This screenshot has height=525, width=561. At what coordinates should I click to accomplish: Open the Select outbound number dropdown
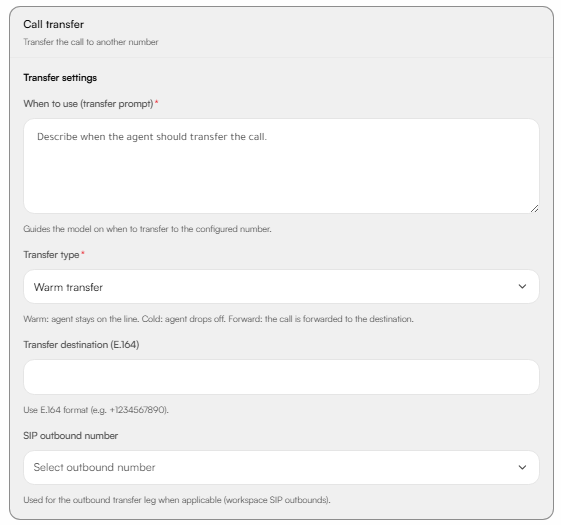click(x=281, y=467)
